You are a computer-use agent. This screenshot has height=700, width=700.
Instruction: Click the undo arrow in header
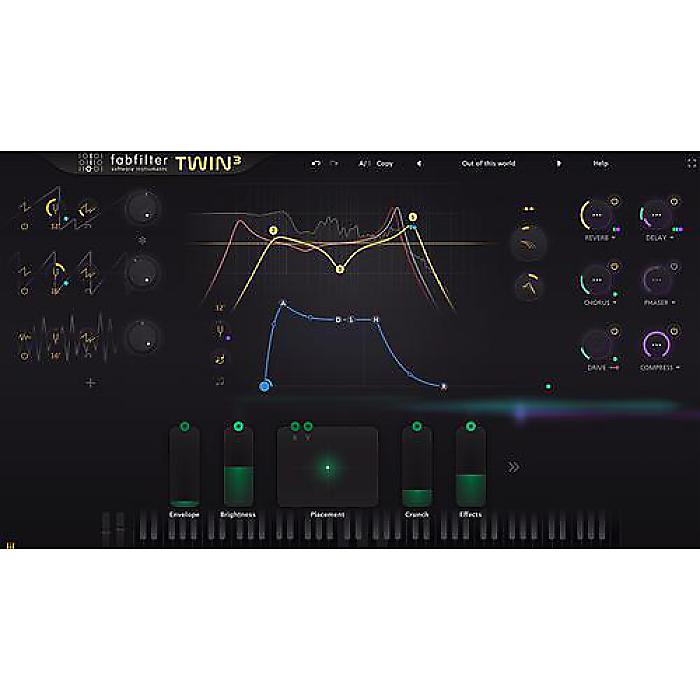316,164
